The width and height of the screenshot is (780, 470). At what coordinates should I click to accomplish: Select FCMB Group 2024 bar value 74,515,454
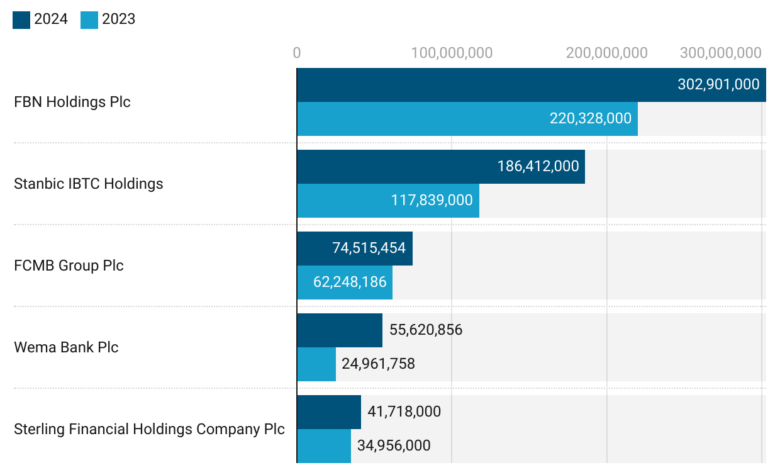pos(369,248)
